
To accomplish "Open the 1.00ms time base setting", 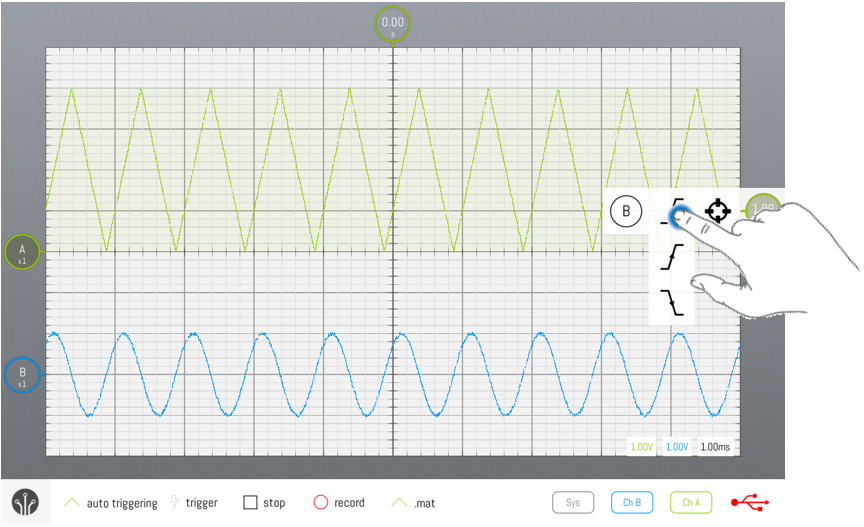I will tap(715, 447).
